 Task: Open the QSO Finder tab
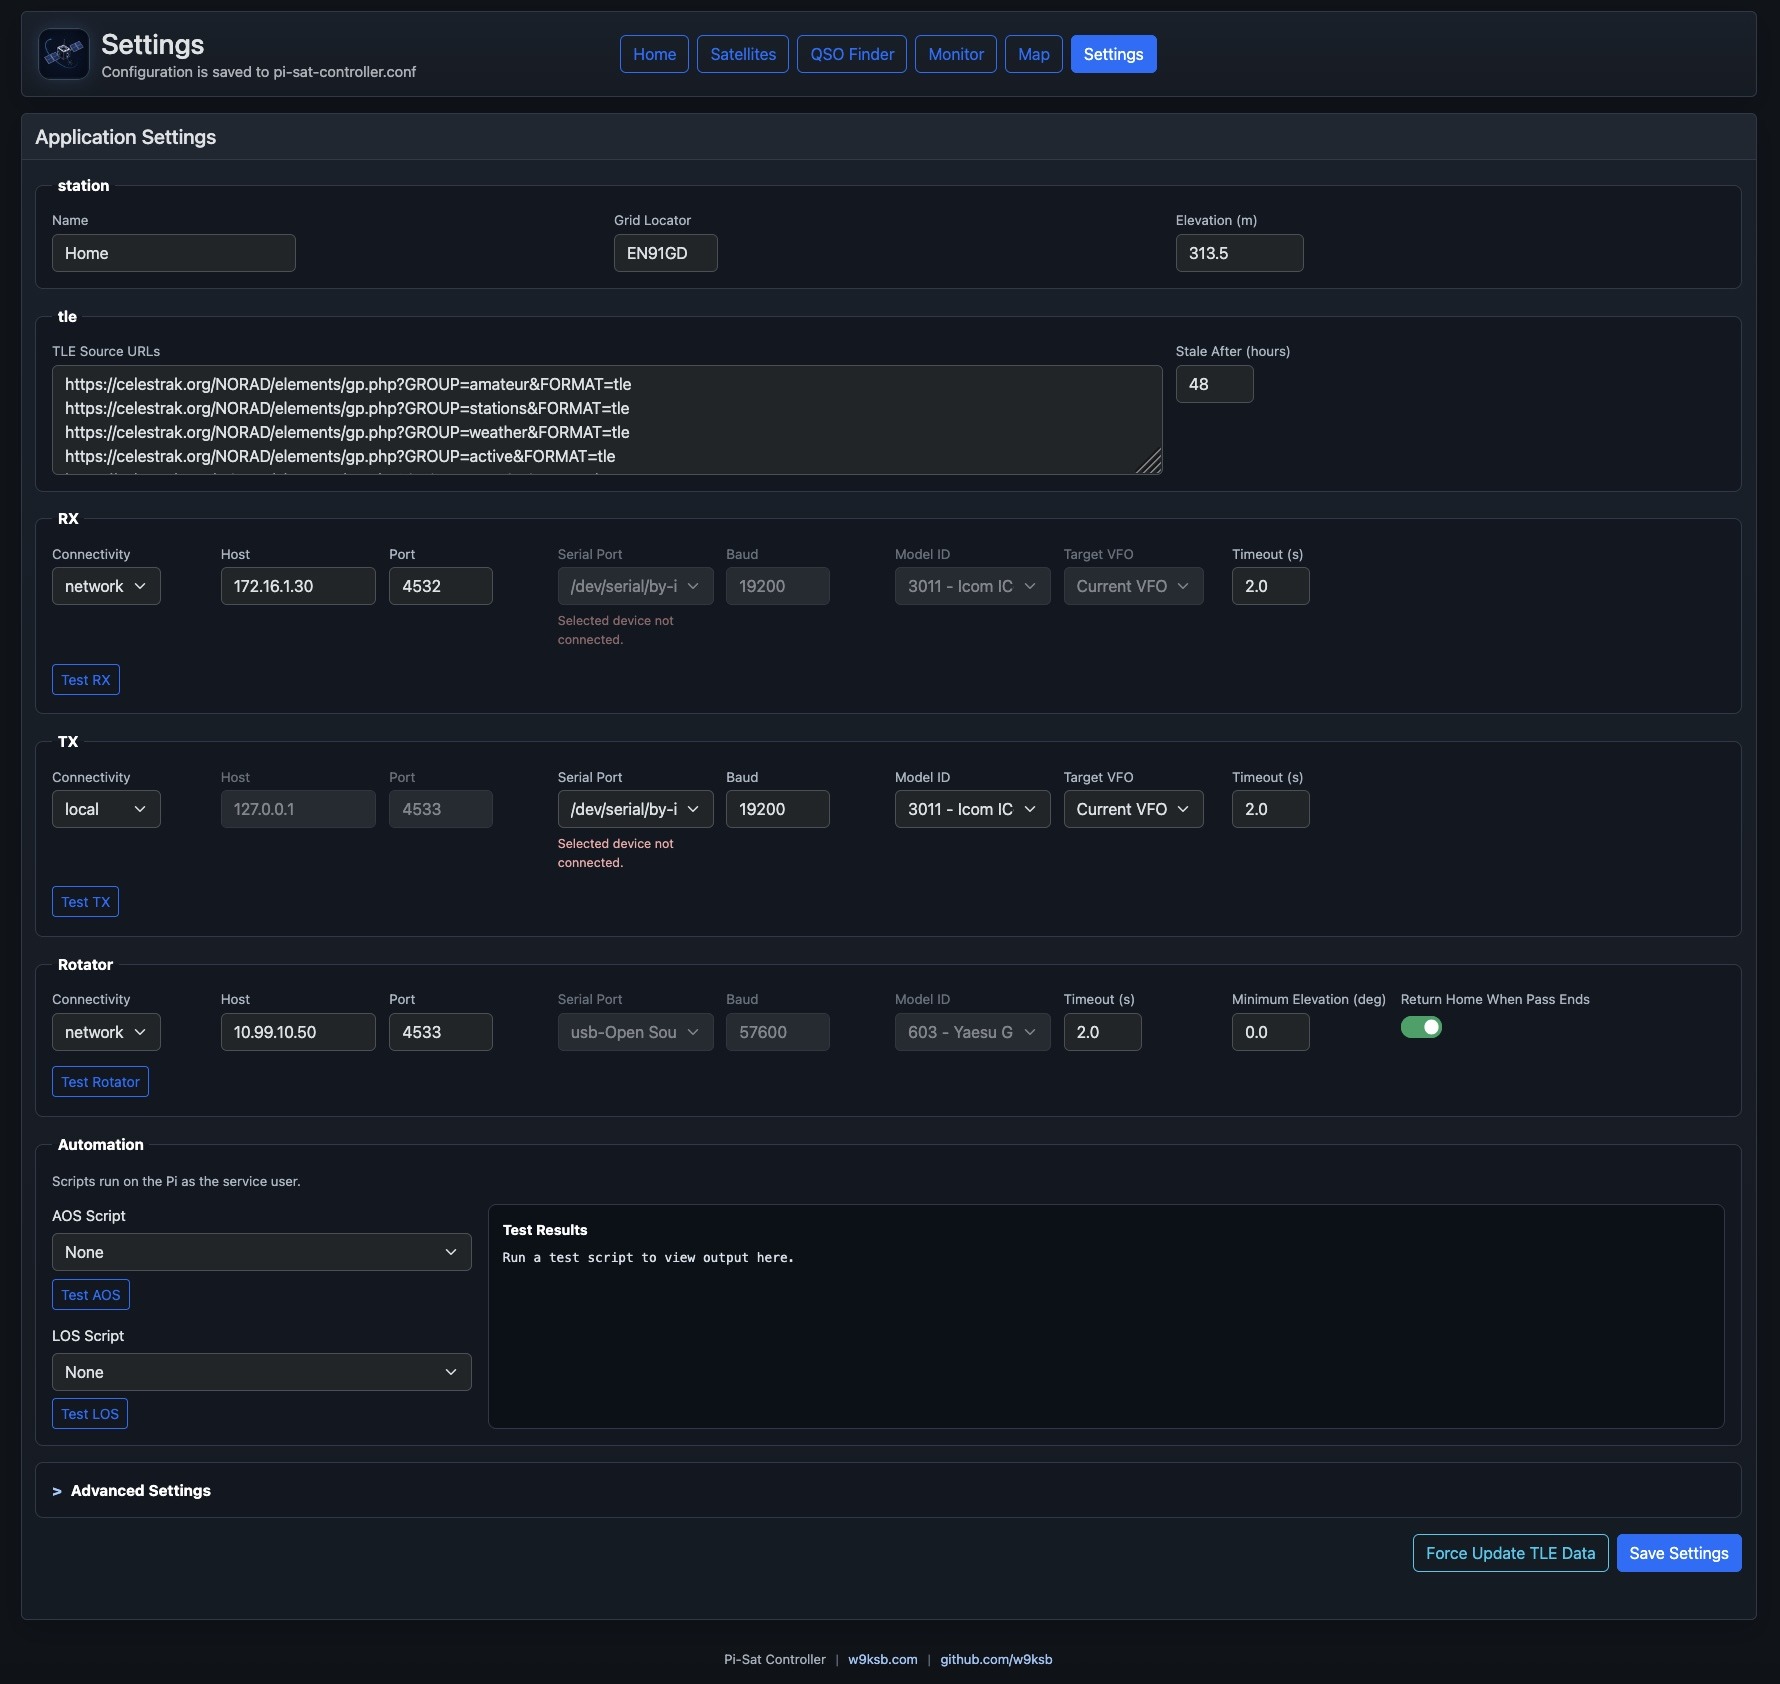coord(852,54)
